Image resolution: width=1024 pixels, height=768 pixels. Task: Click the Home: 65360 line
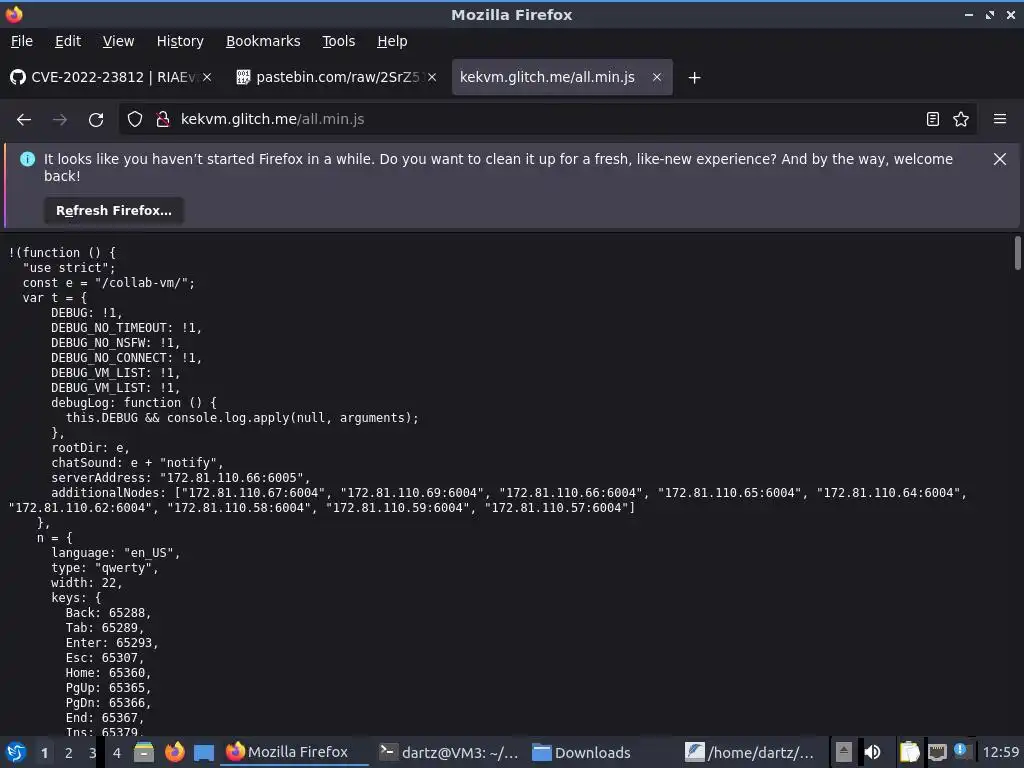[x=108, y=673]
